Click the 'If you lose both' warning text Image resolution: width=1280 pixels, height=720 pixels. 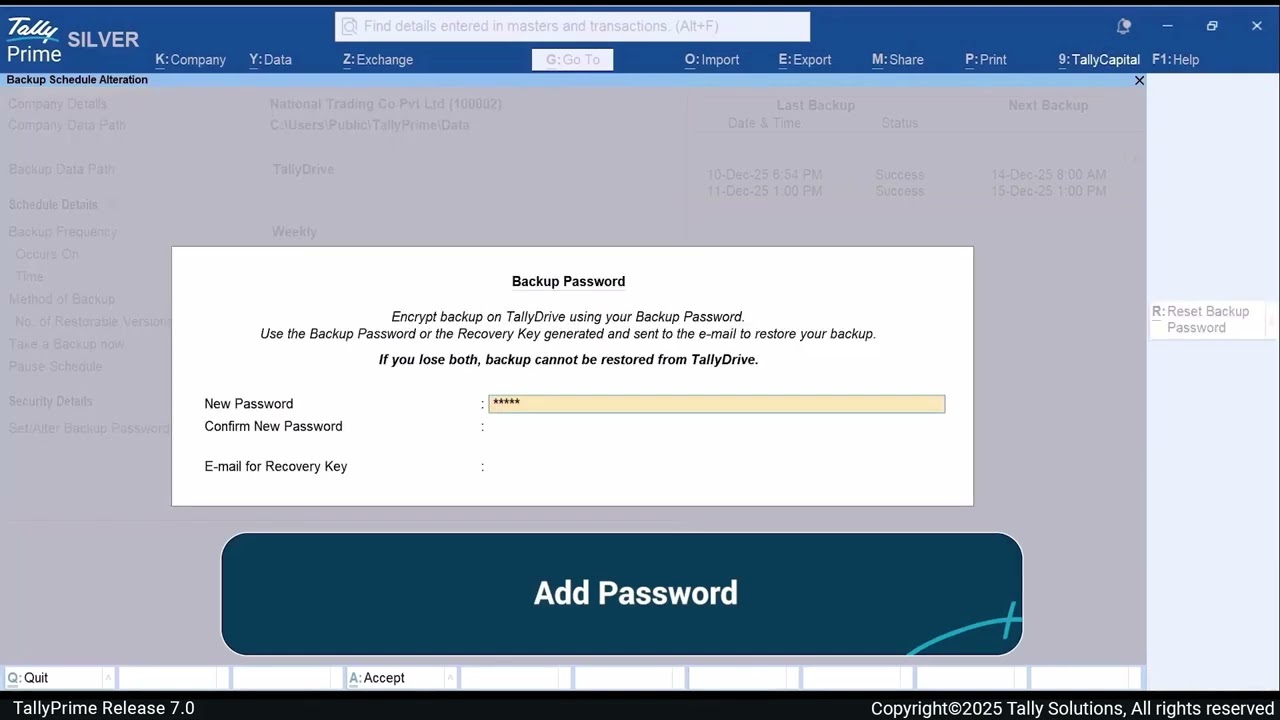[568, 359]
